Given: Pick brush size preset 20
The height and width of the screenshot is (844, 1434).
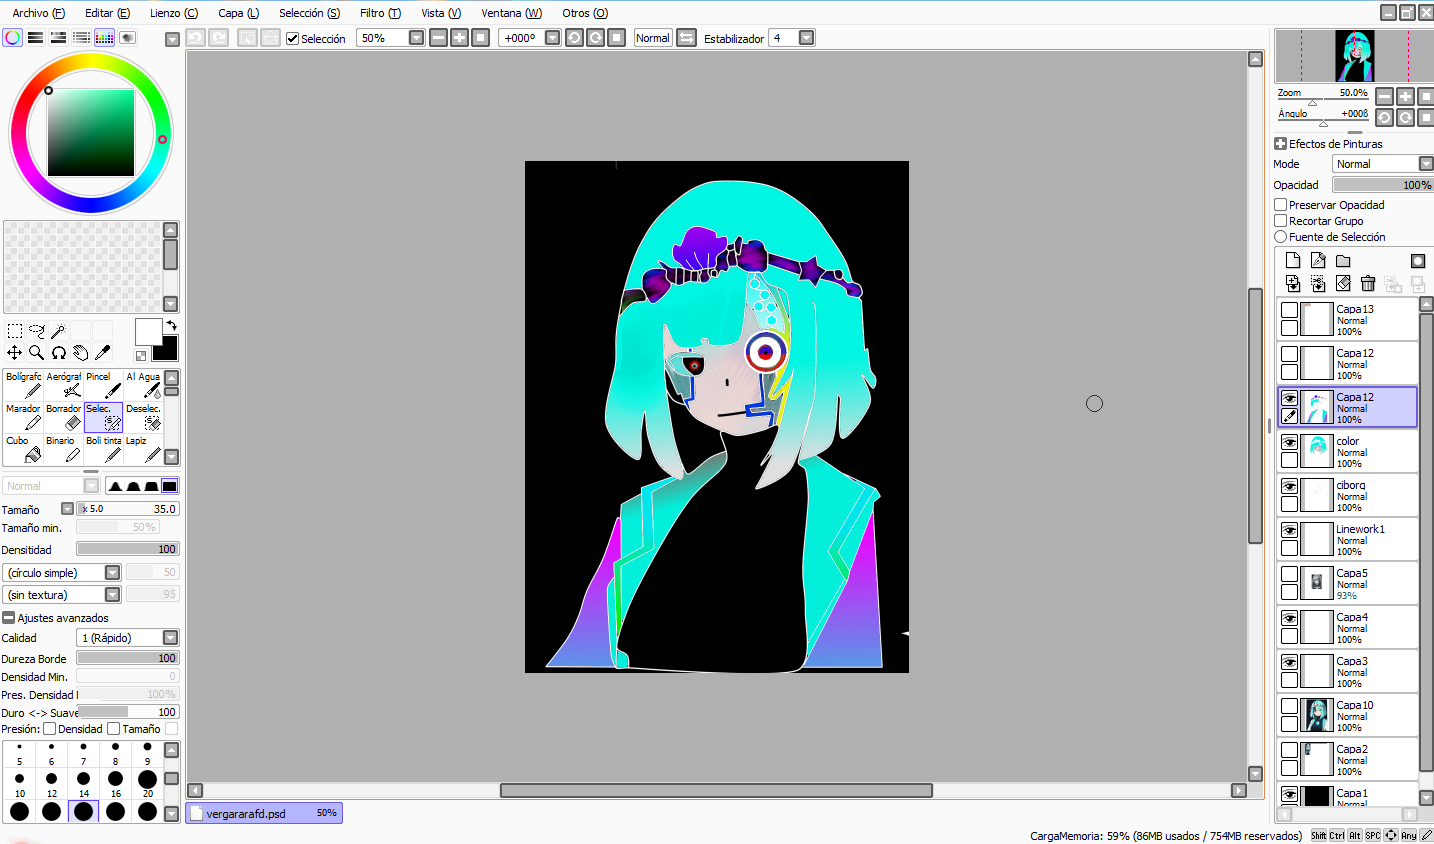Looking at the screenshot, I should (x=147, y=781).
